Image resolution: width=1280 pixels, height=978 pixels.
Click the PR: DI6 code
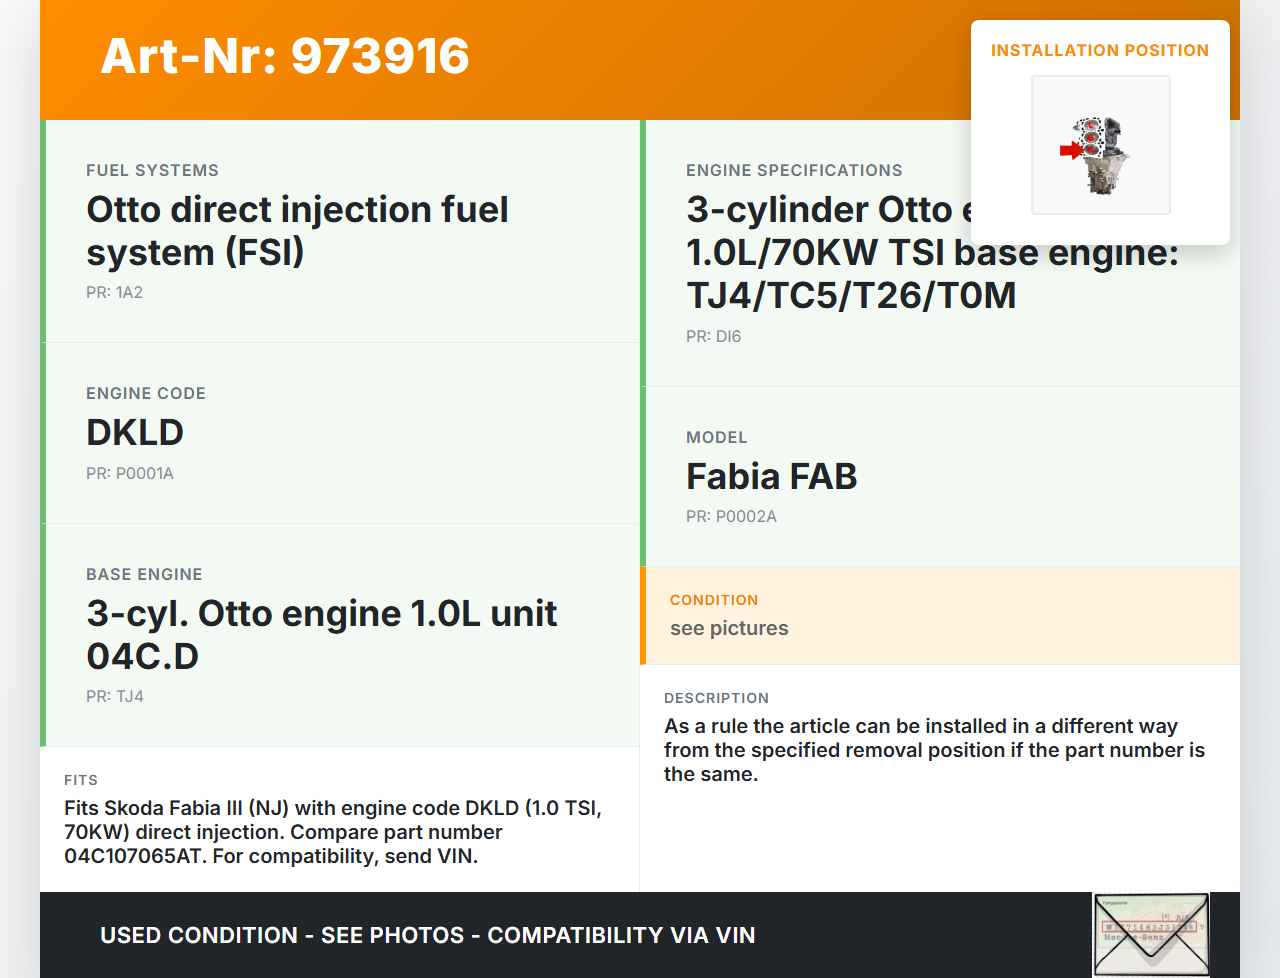(713, 336)
